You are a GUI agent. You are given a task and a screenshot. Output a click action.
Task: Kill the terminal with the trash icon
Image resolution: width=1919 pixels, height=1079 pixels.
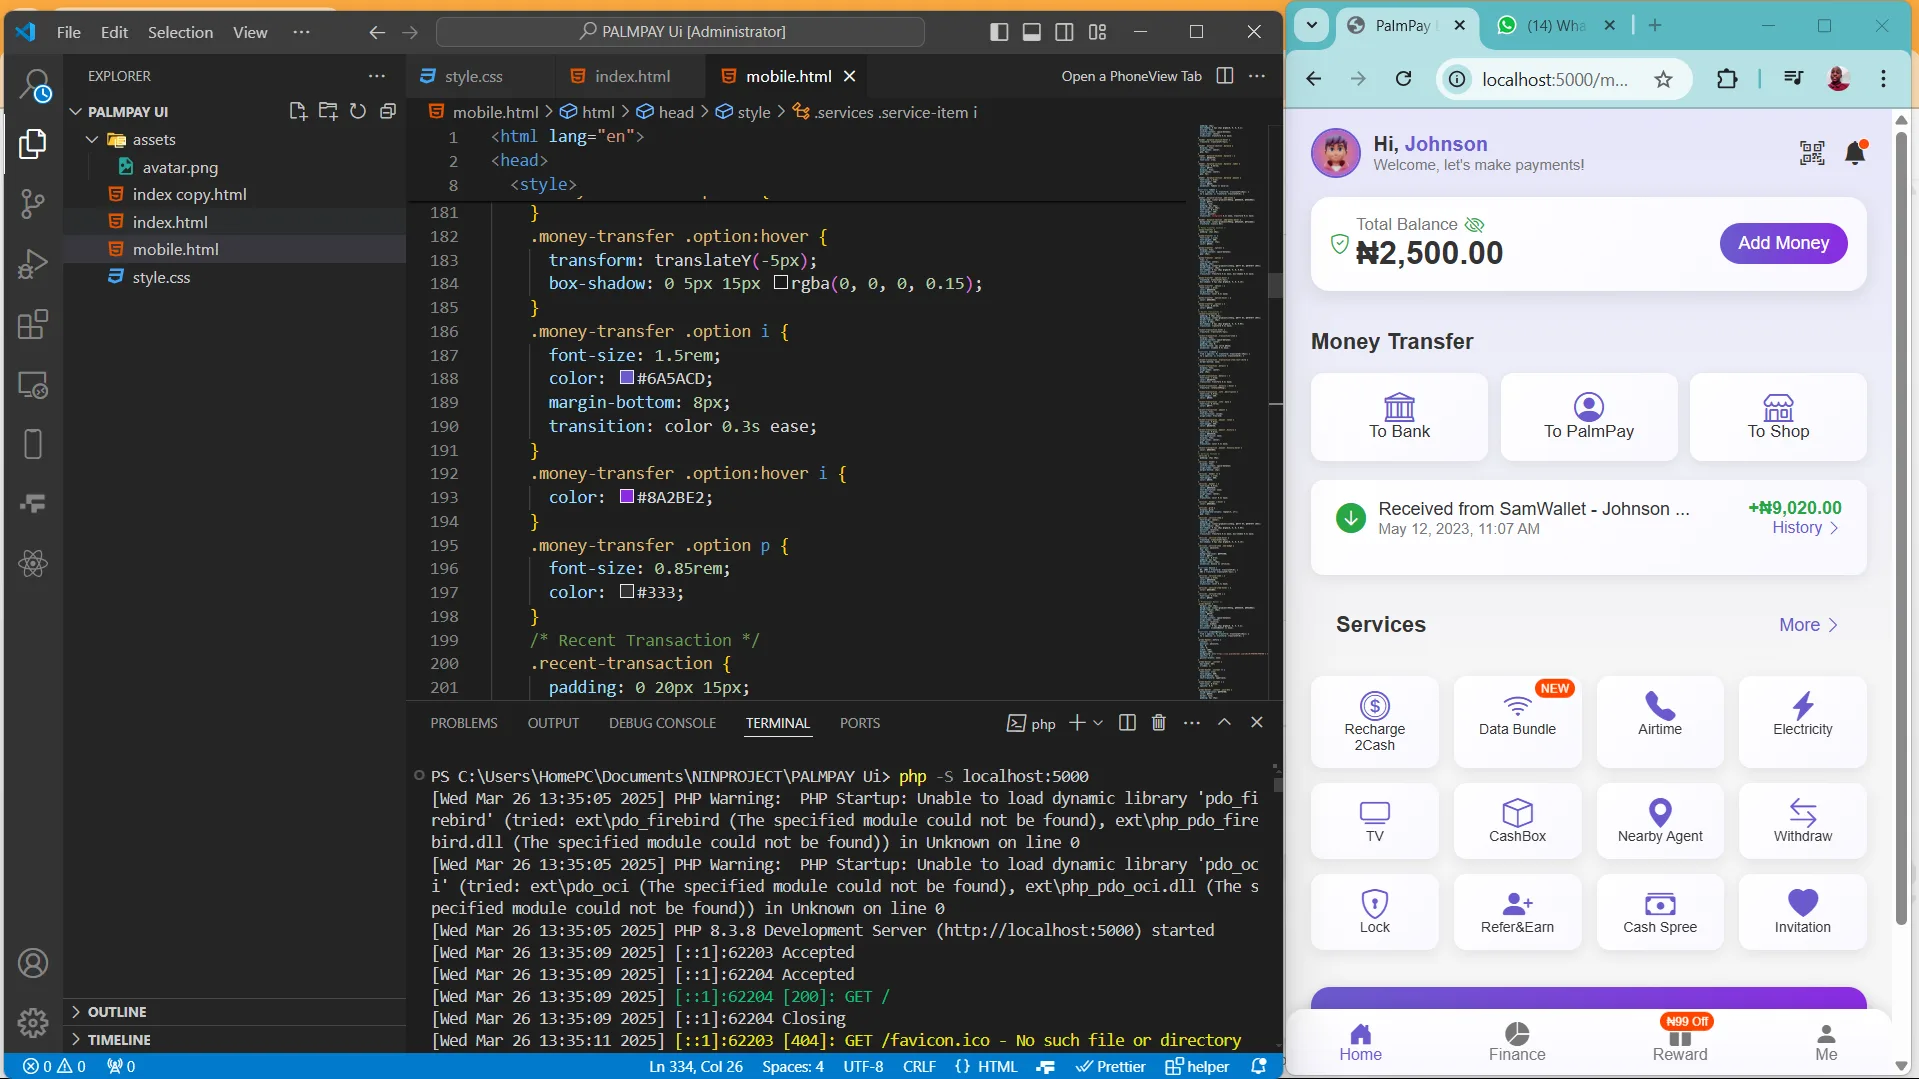(1159, 722)
